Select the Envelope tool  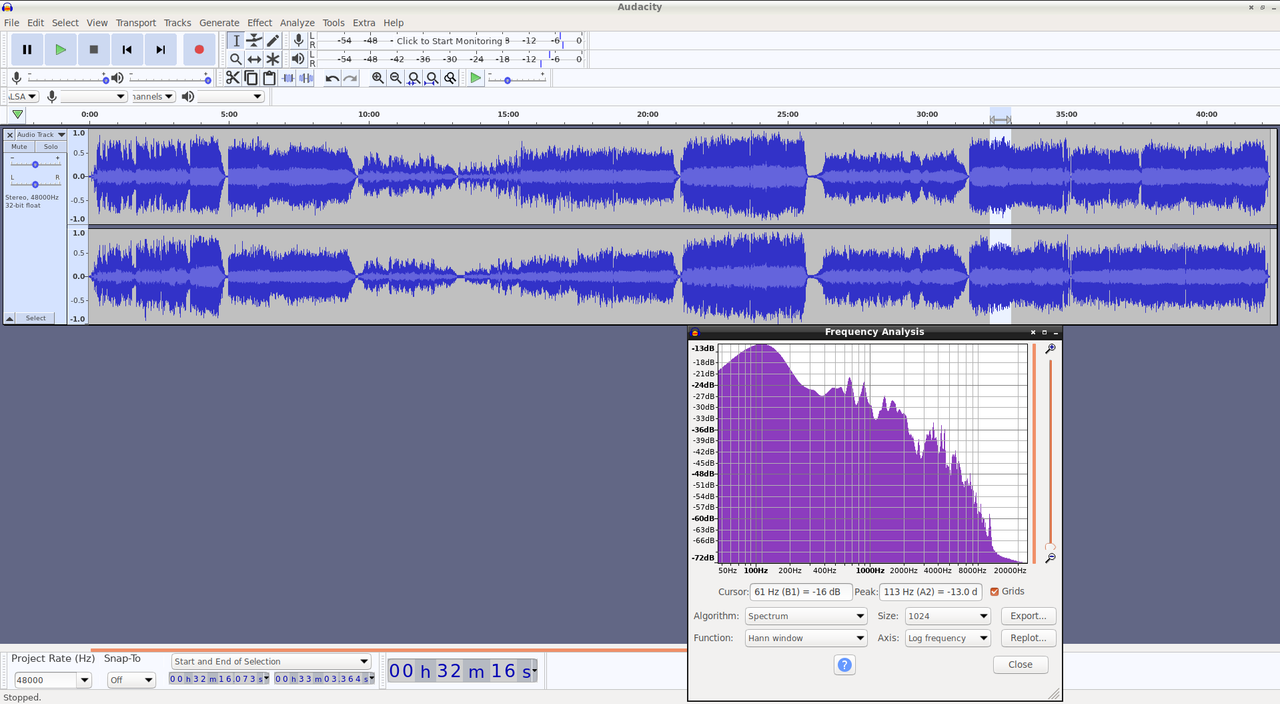pos(254,40)
